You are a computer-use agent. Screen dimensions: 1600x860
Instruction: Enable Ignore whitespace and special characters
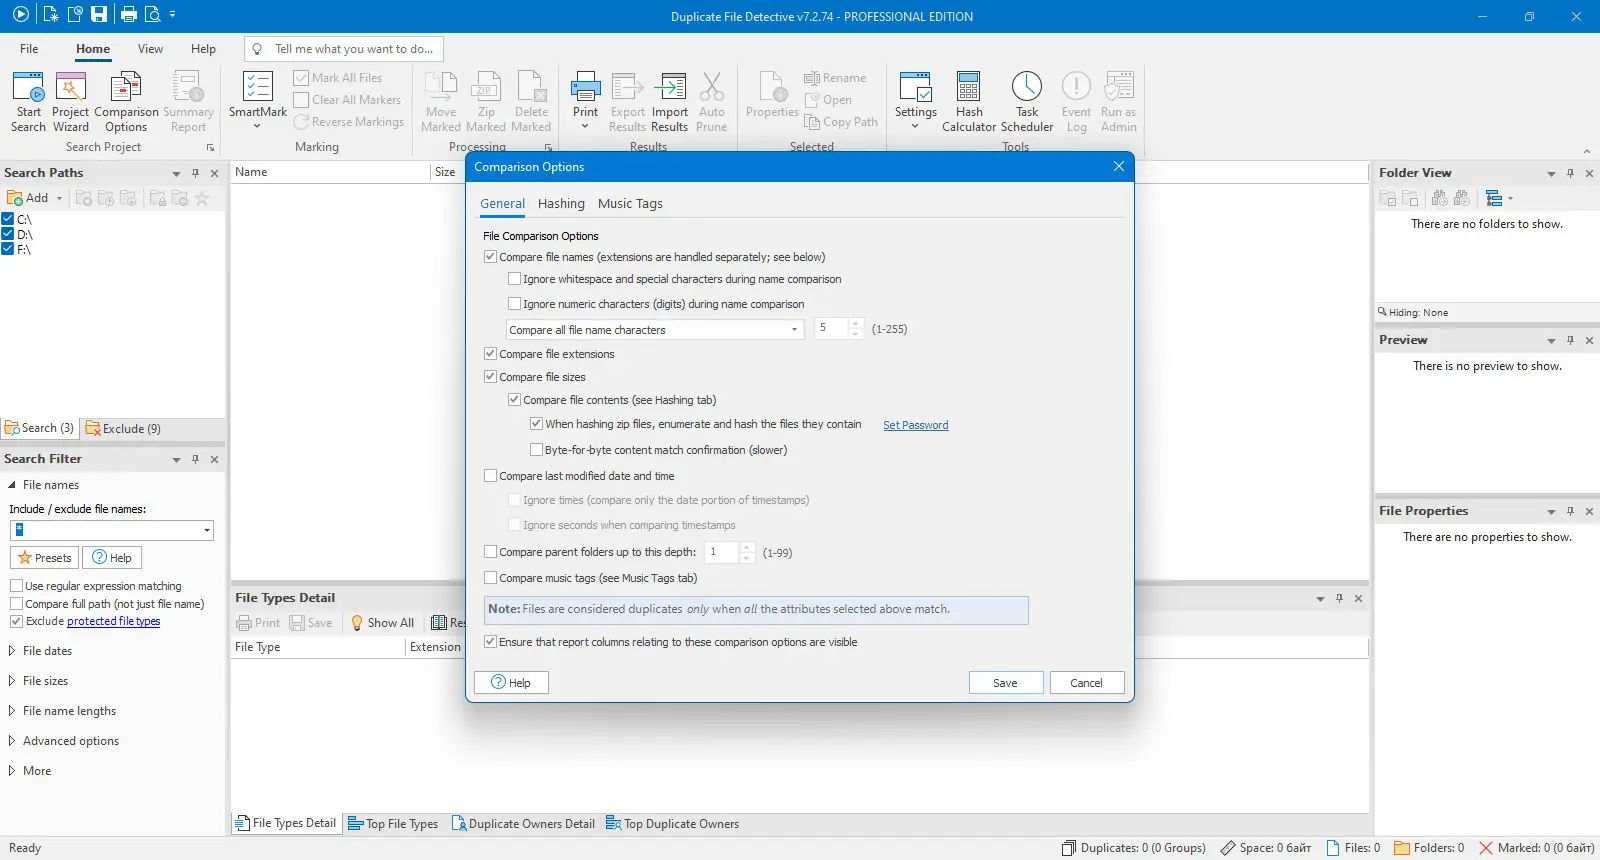[514, 279]
